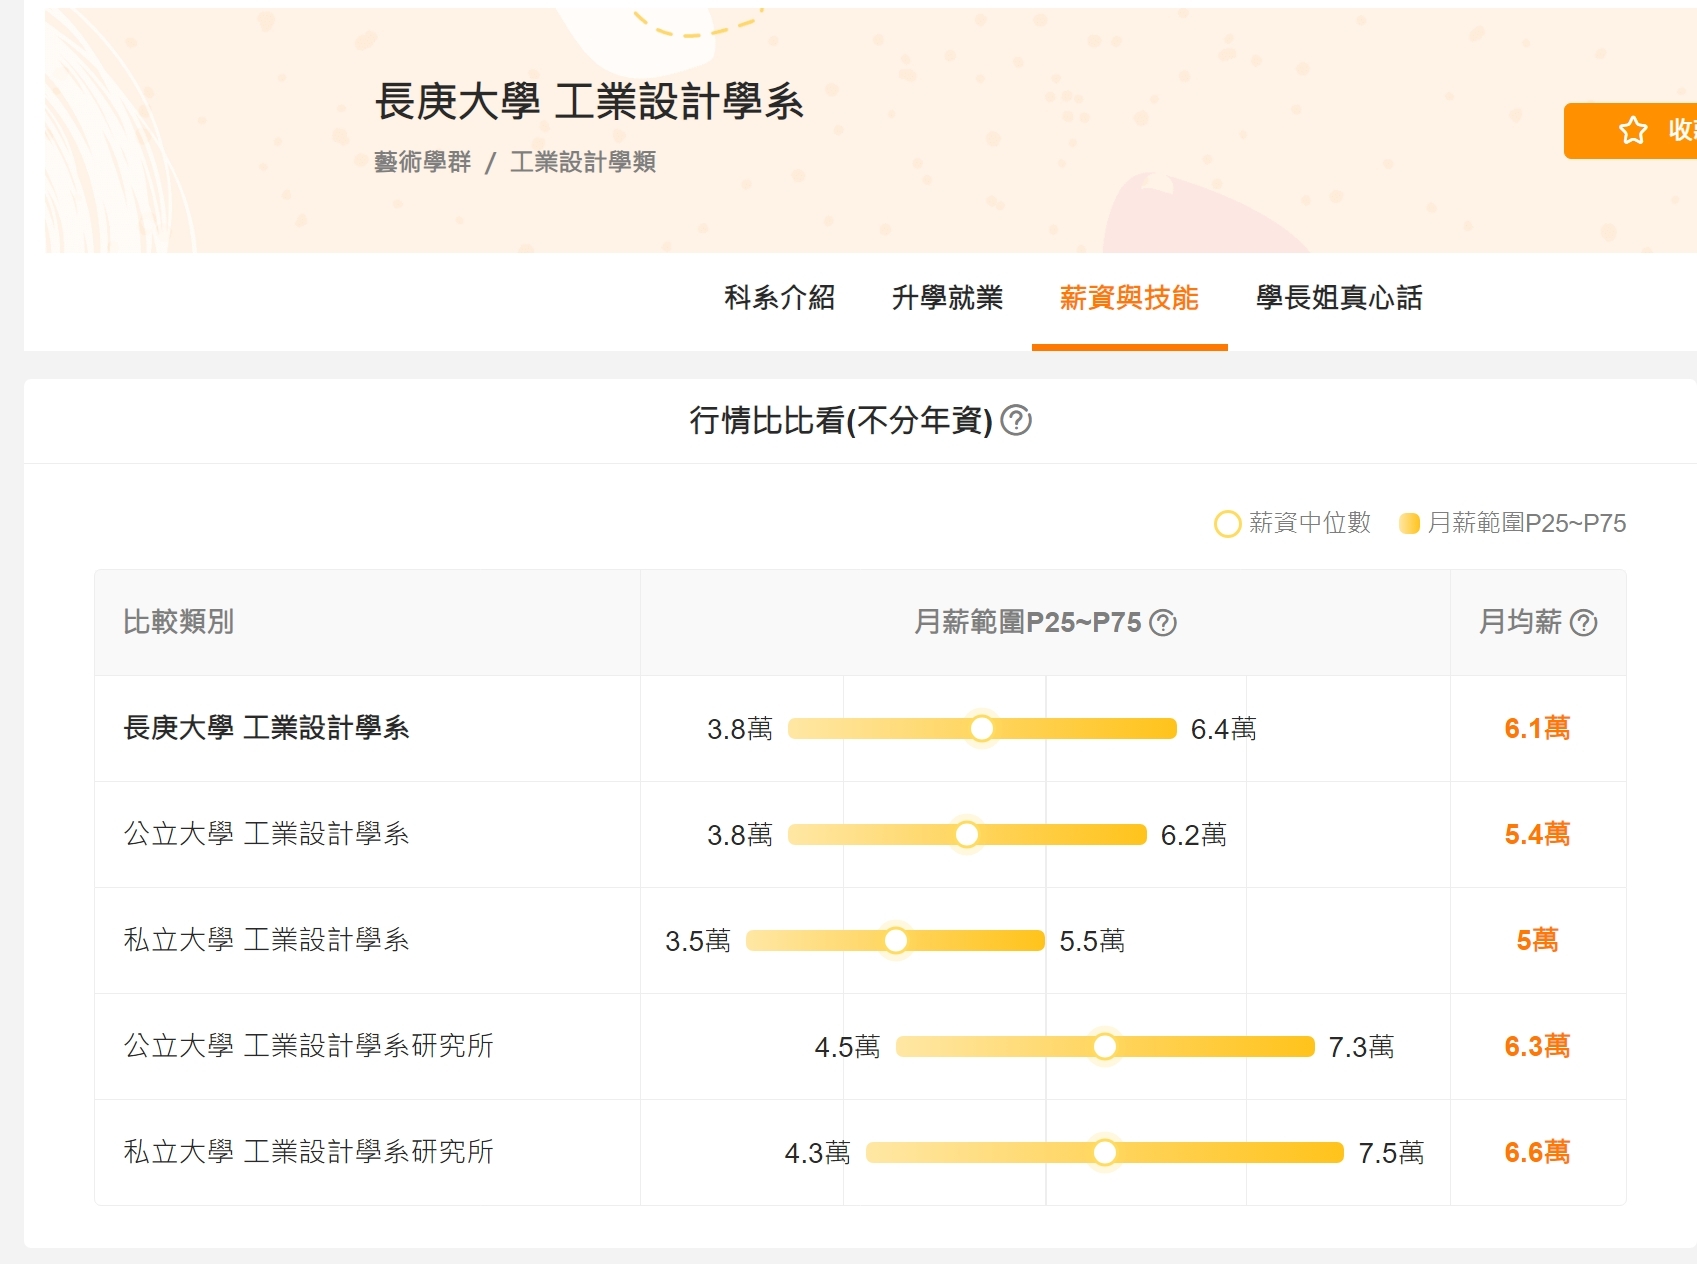Viewport: 1697px width, 1264px height.
Task: Click median marker on 私立大學 工業設計學系 salary bar
Action: tap(896, 941)
